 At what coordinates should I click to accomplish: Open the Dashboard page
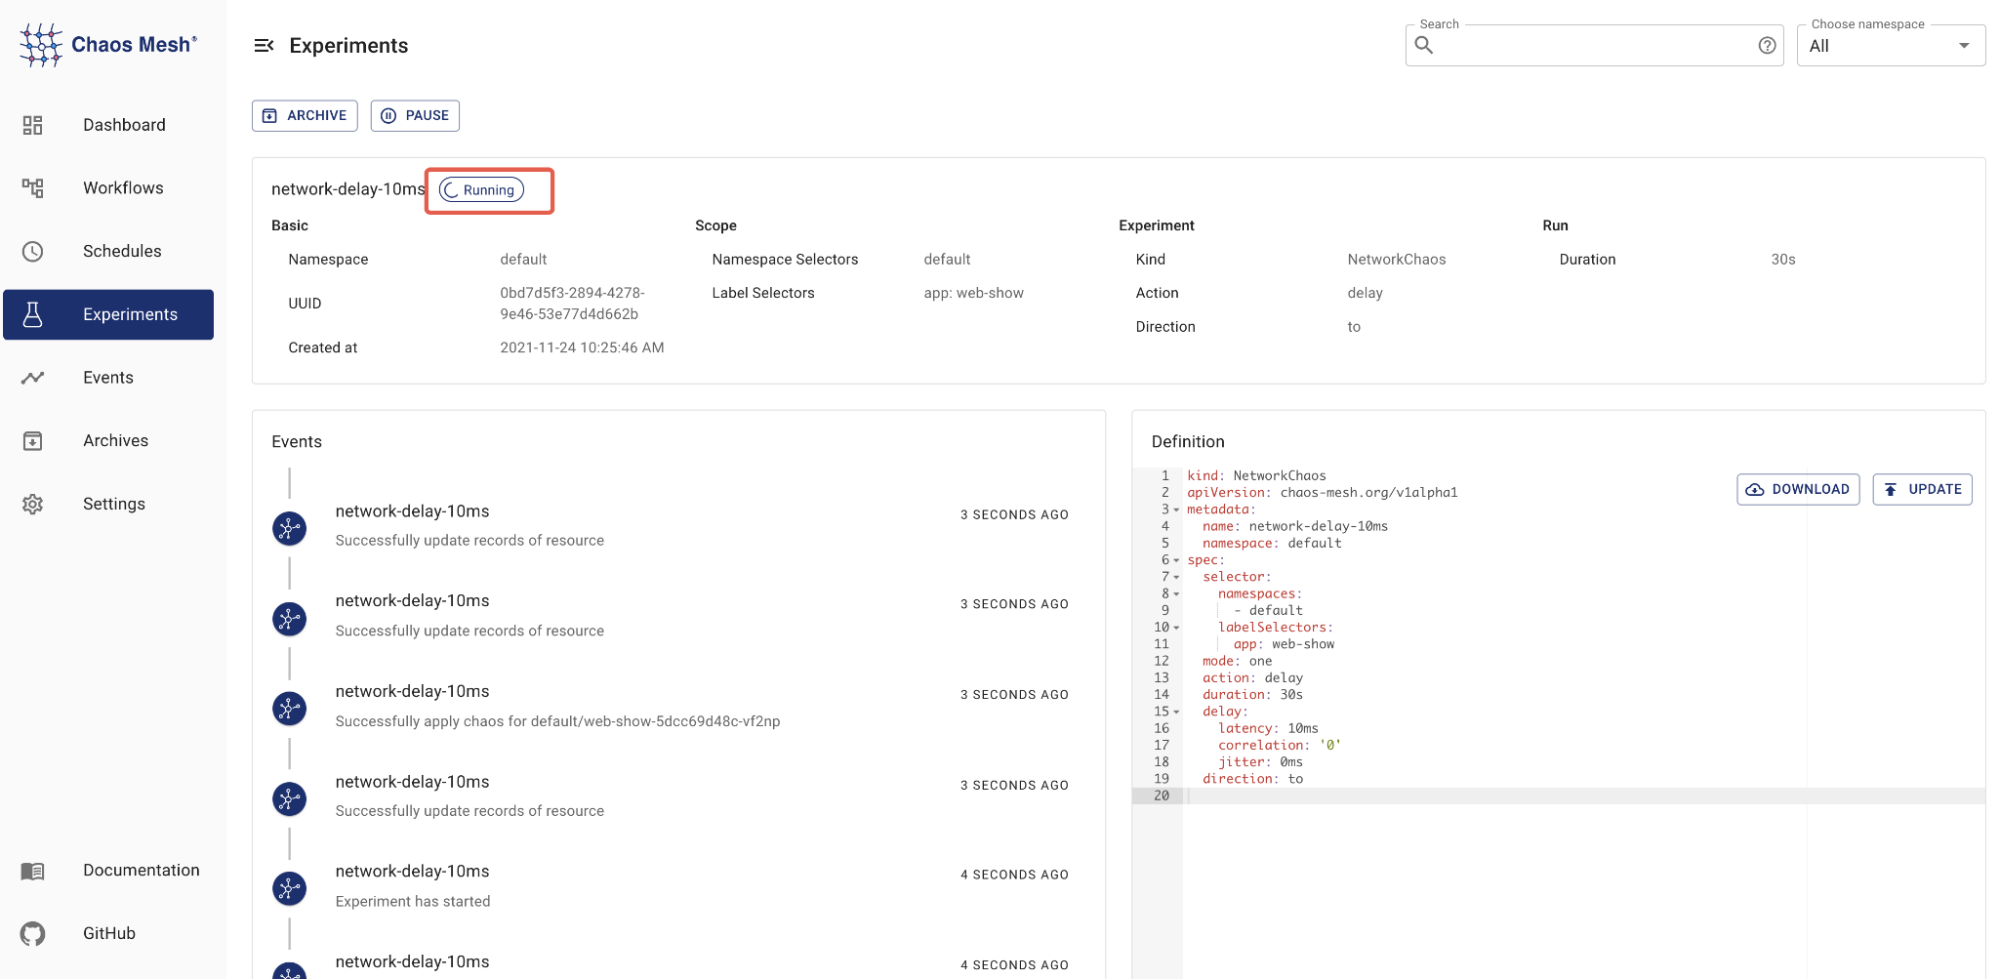[x=124, y=125]
